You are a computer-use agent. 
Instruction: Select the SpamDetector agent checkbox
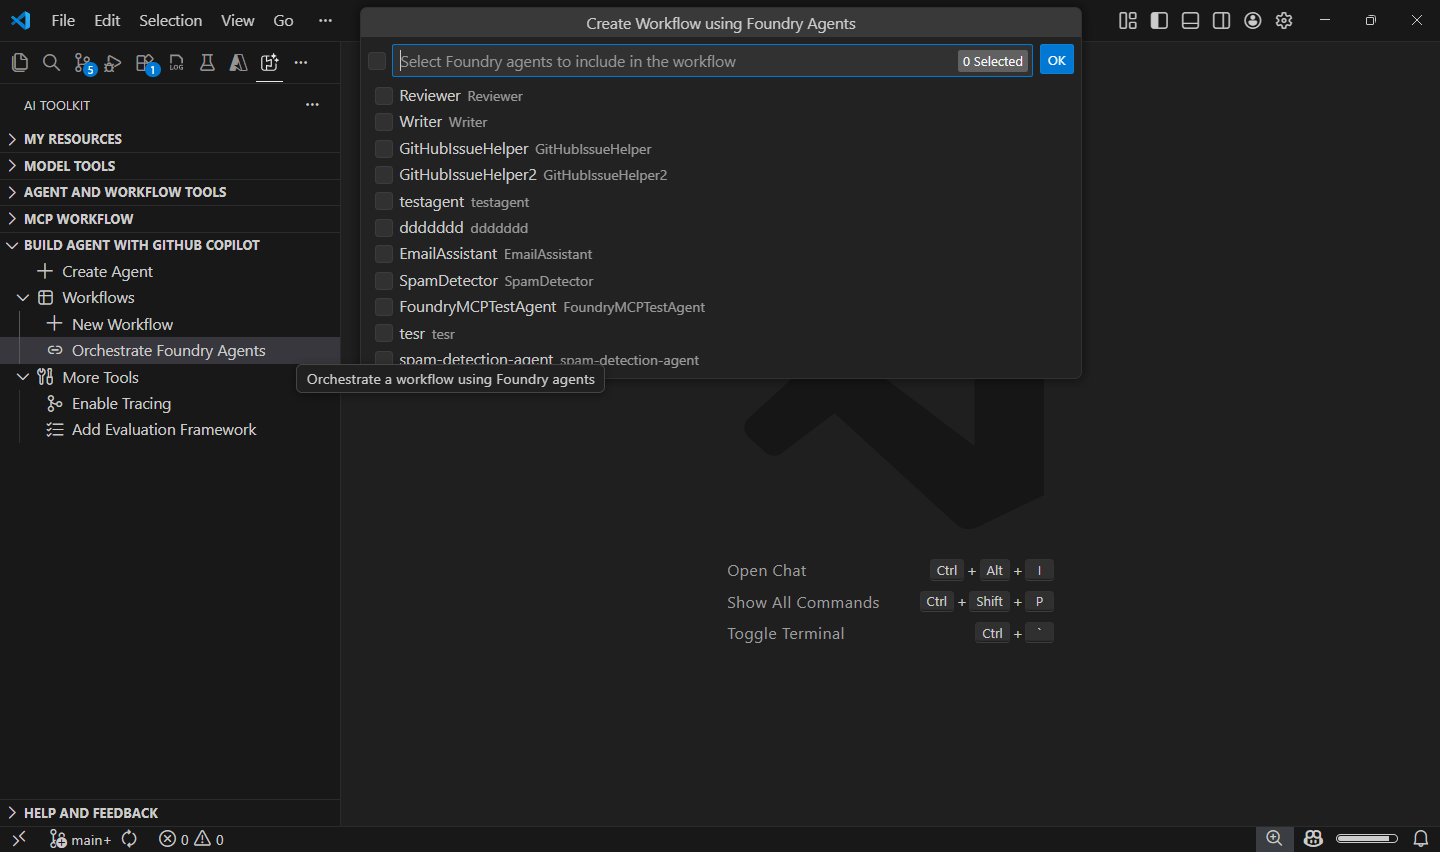[x=383, y=280]
